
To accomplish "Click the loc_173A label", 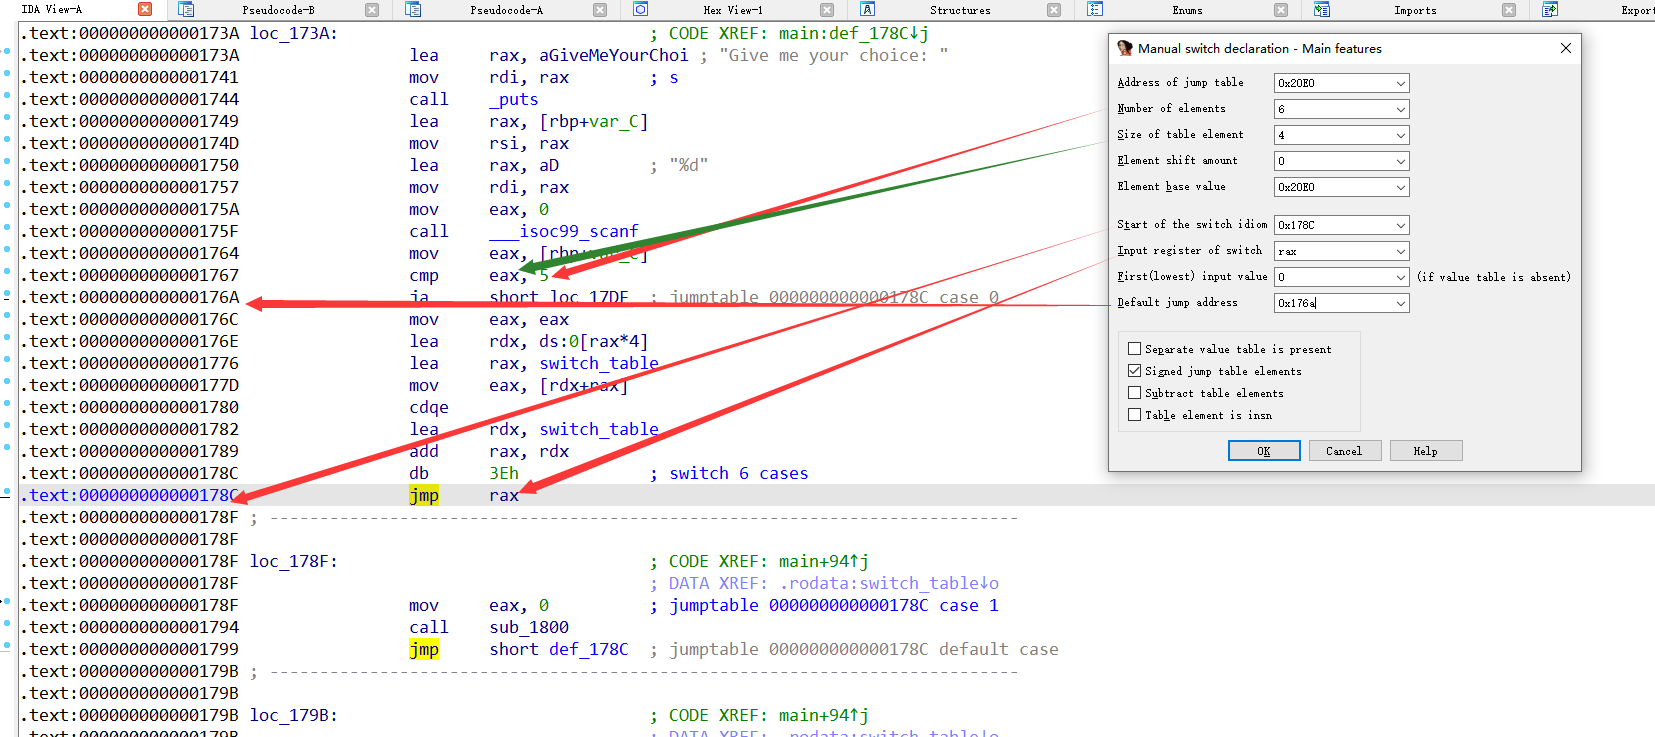I will click(x=293, y=33).
